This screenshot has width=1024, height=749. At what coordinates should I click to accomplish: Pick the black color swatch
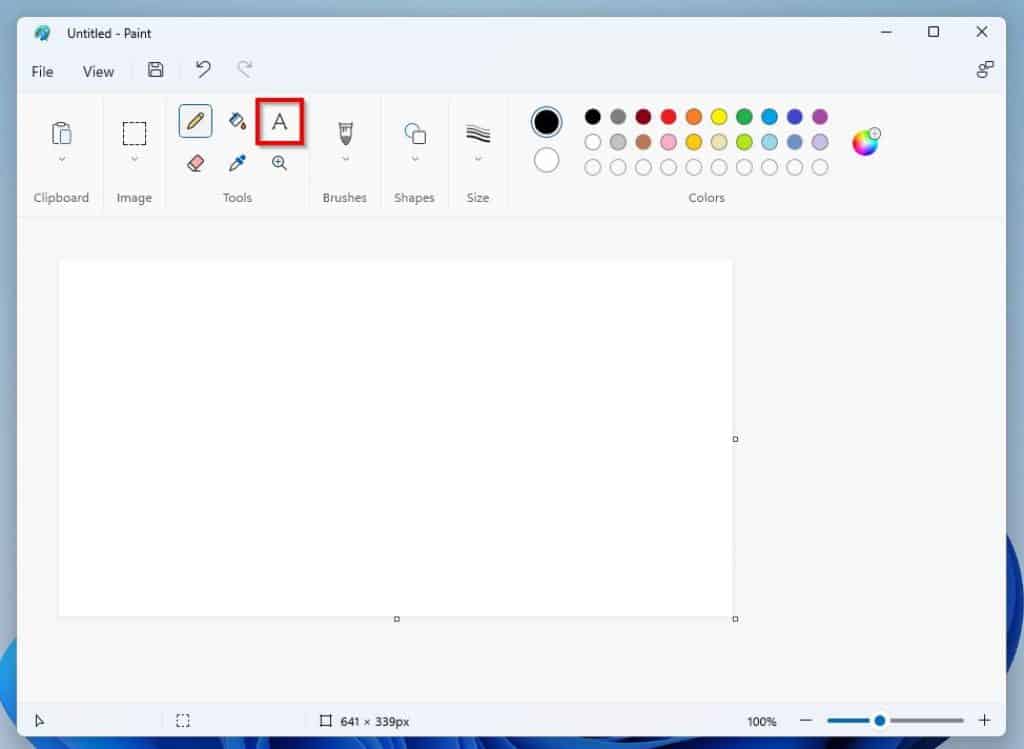click(x=592, y=116)
